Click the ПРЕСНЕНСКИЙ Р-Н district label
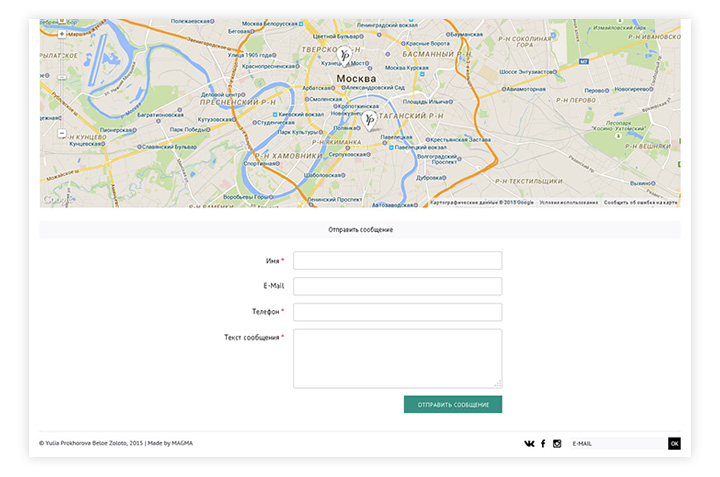Viewport: 720px width, 477px height. point(237,102)
